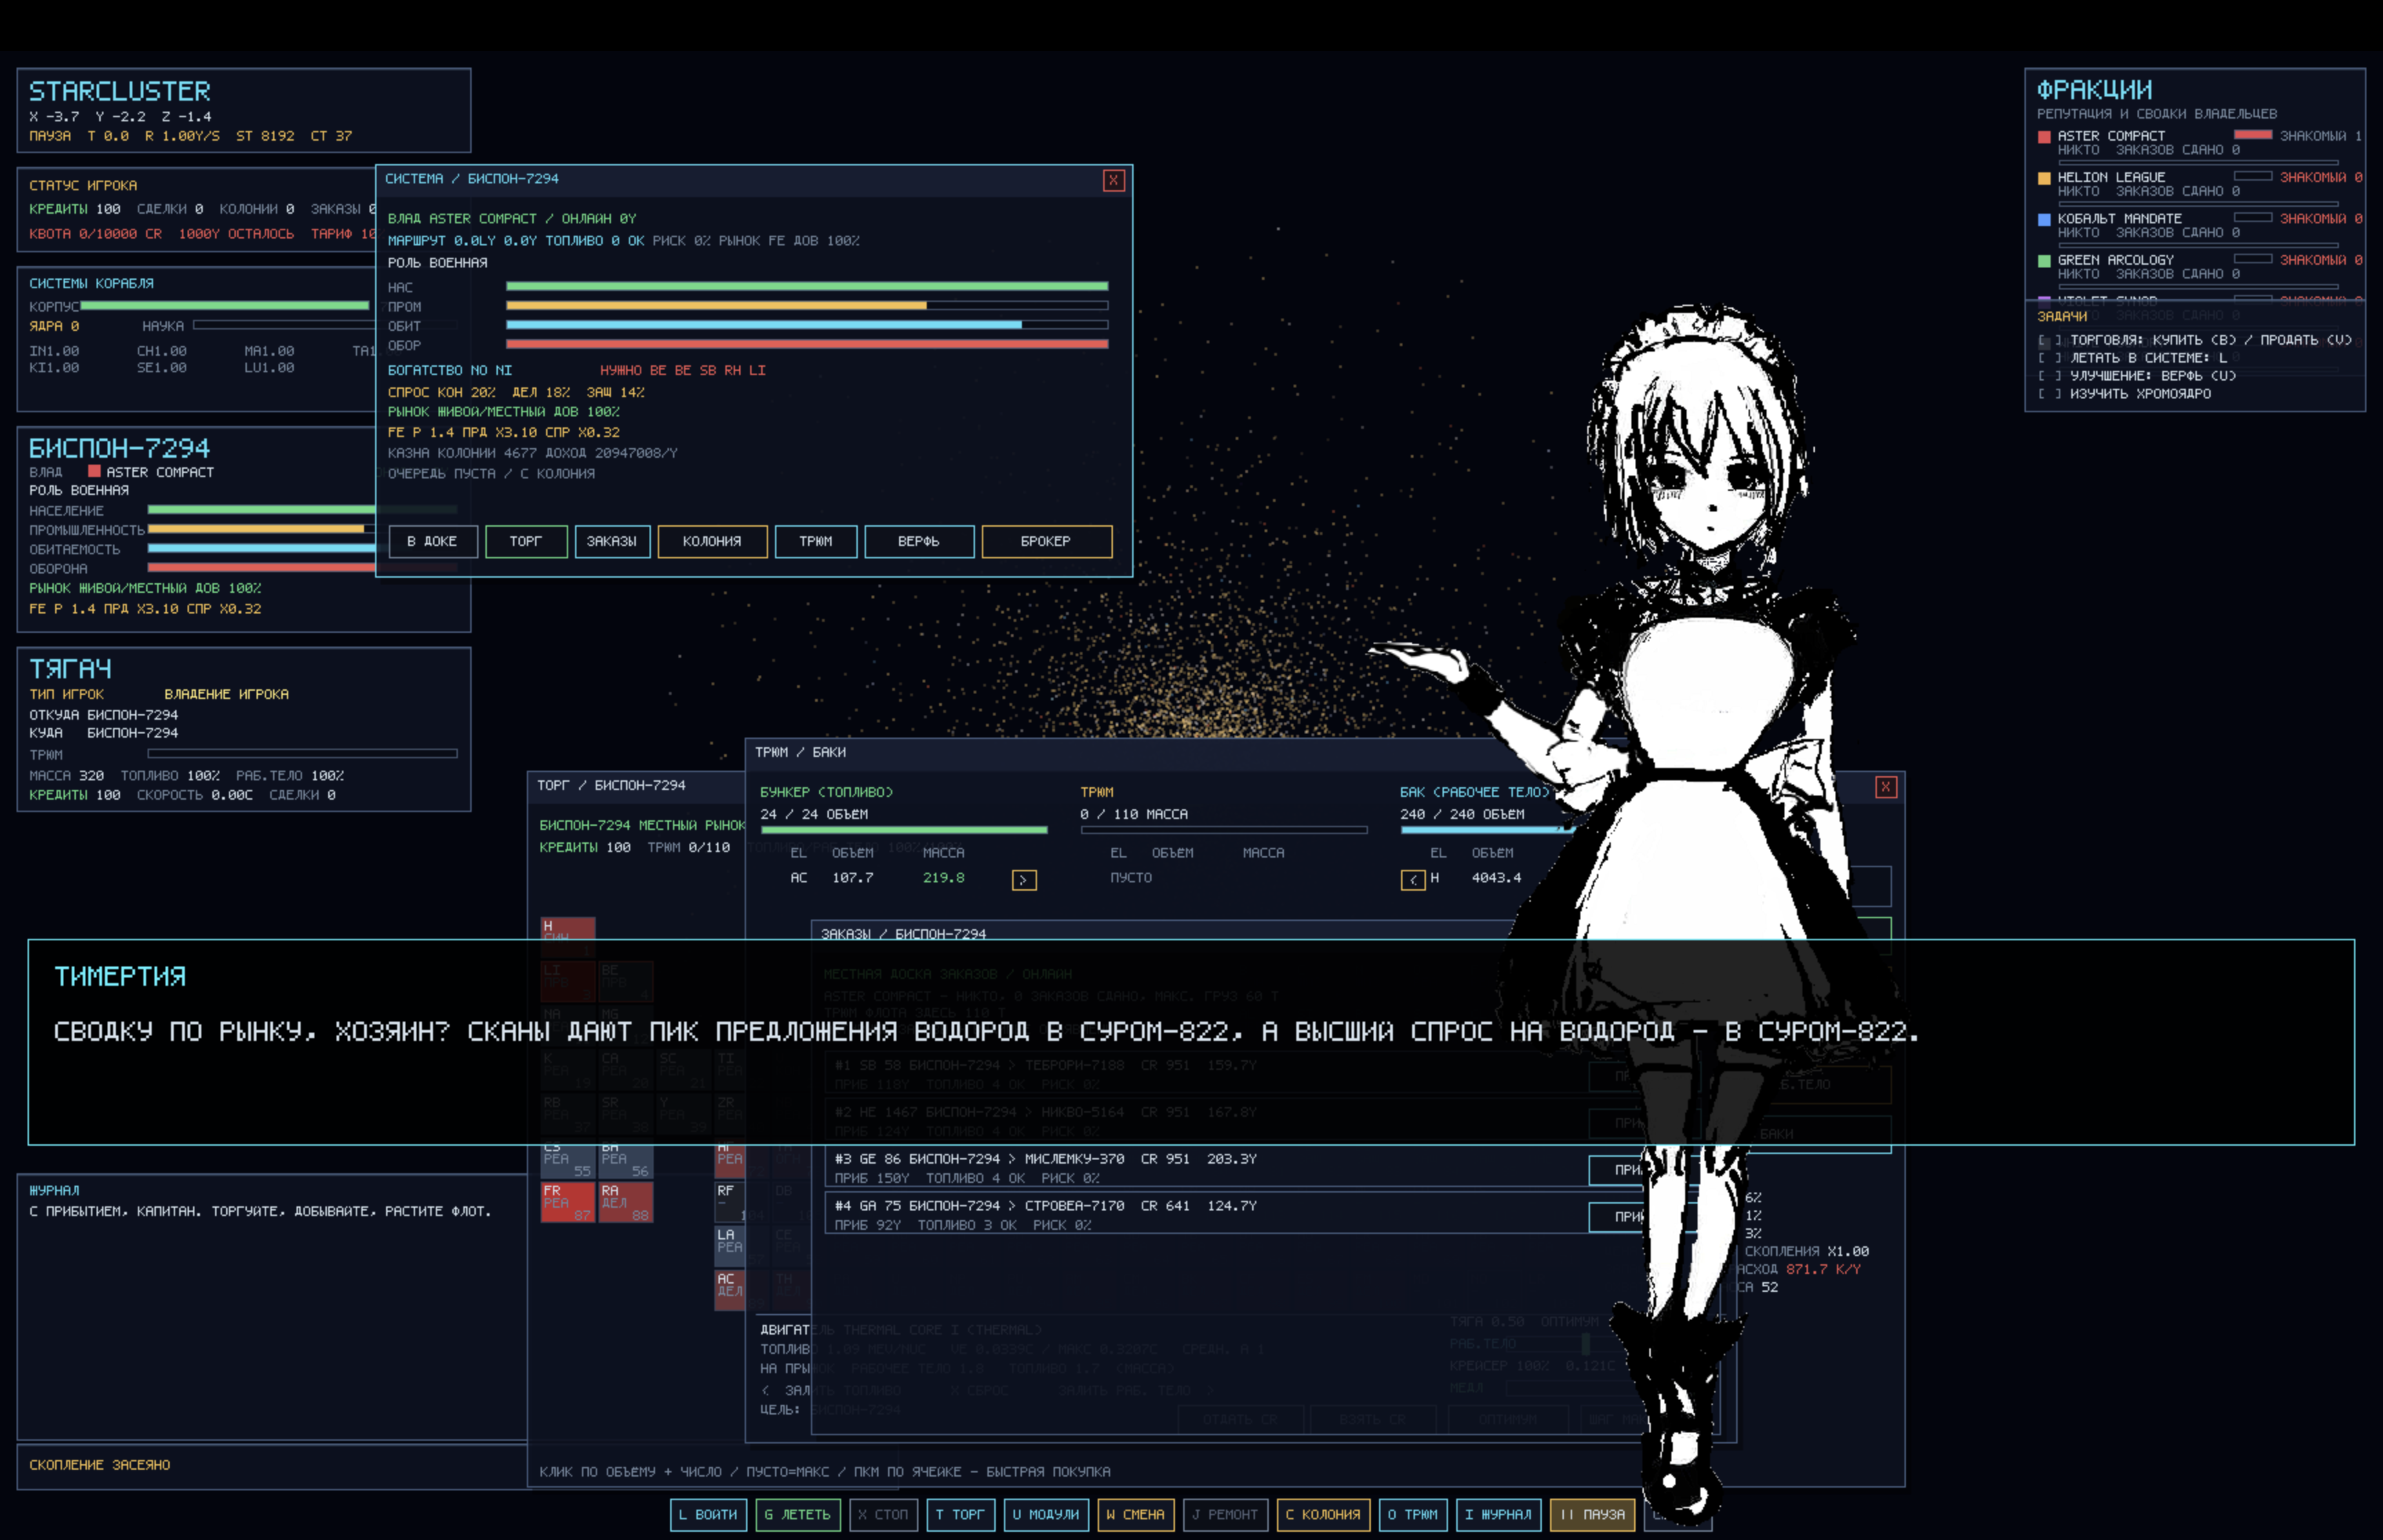Click the Тягач ship panel heading

click(x=70, y=669)
